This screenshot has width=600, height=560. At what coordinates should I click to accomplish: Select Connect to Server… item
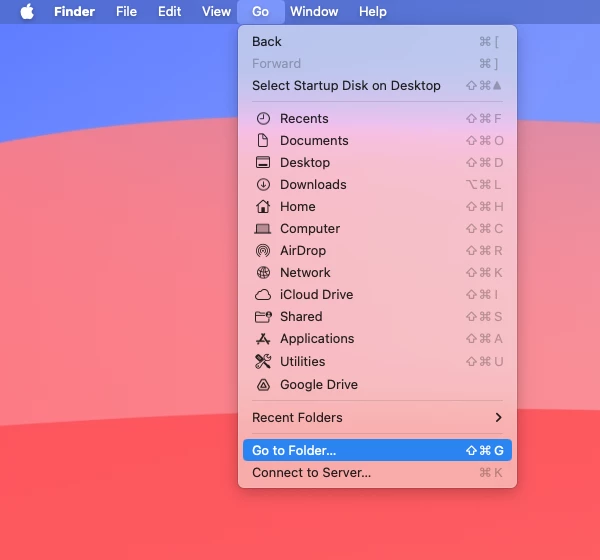(x=377, y=472)
